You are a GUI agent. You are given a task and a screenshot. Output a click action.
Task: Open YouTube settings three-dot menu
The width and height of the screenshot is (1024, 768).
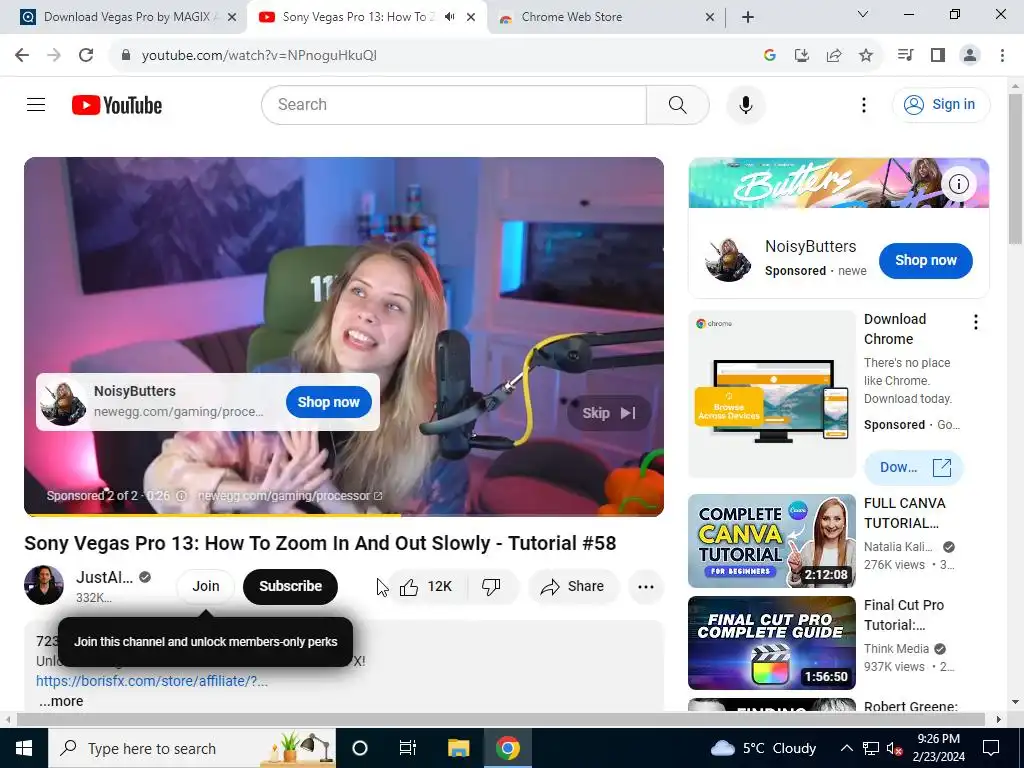coord(863,104)
